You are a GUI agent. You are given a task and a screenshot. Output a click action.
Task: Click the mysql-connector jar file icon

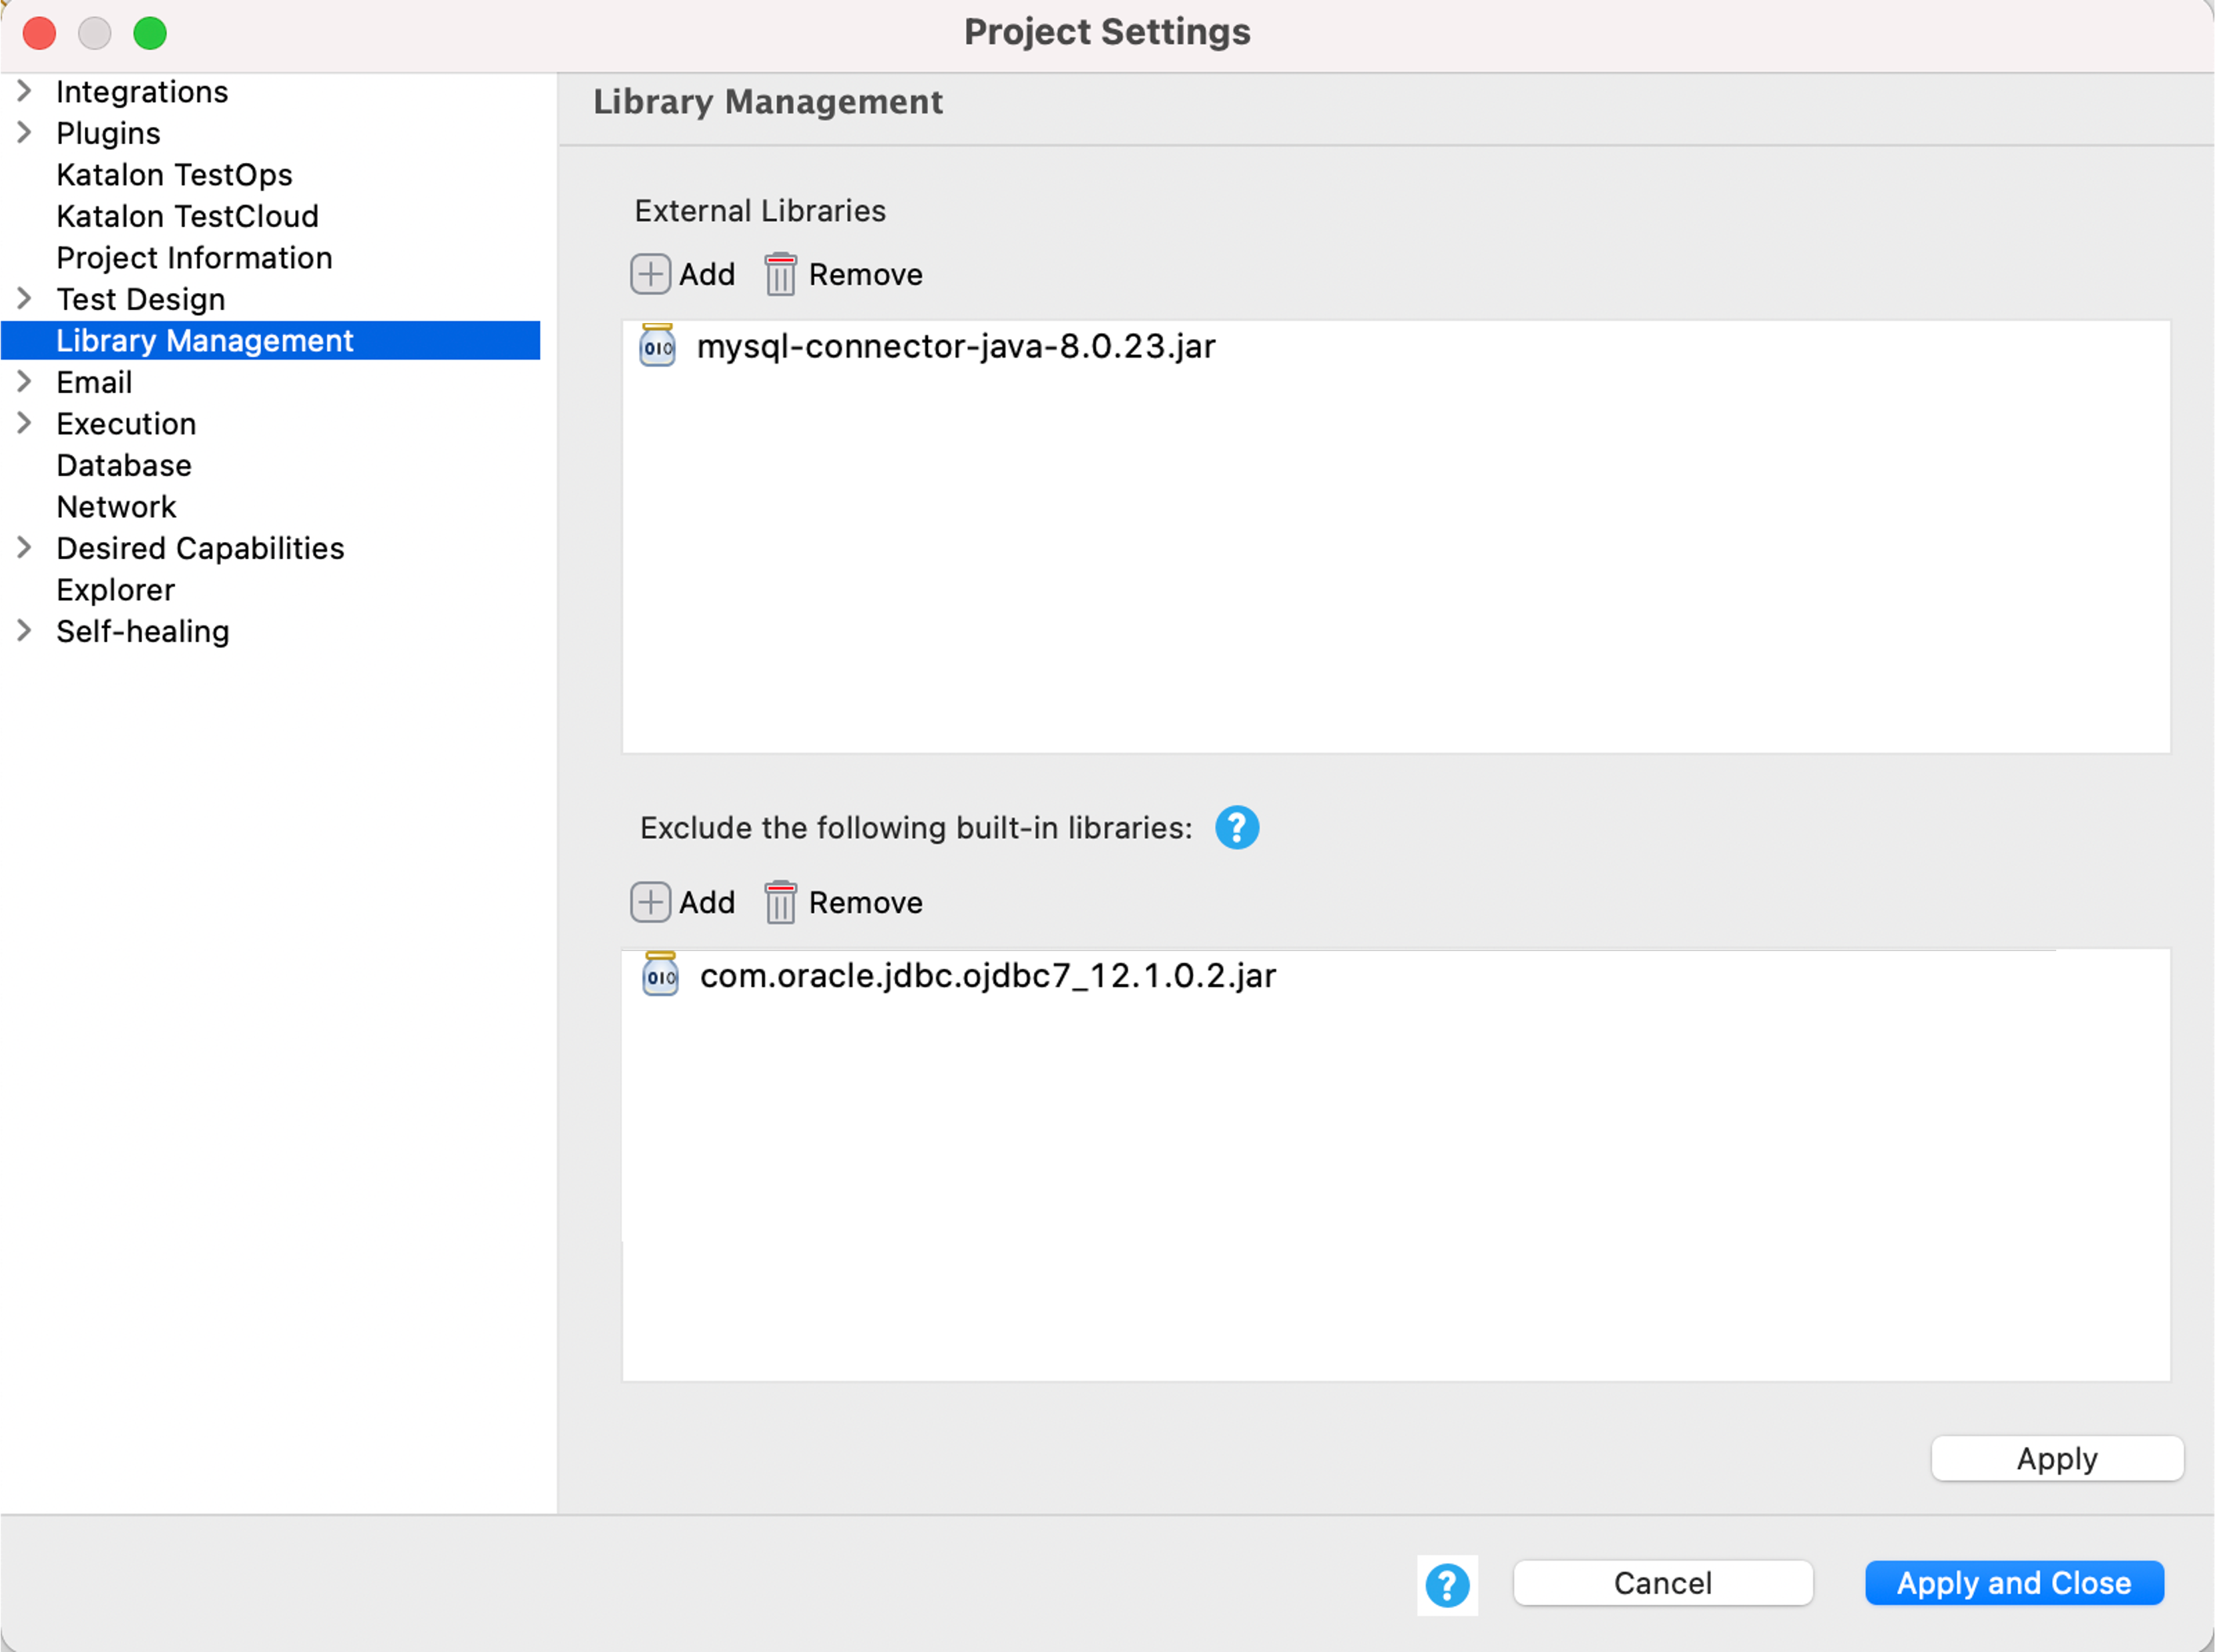[x=657, y=346]
